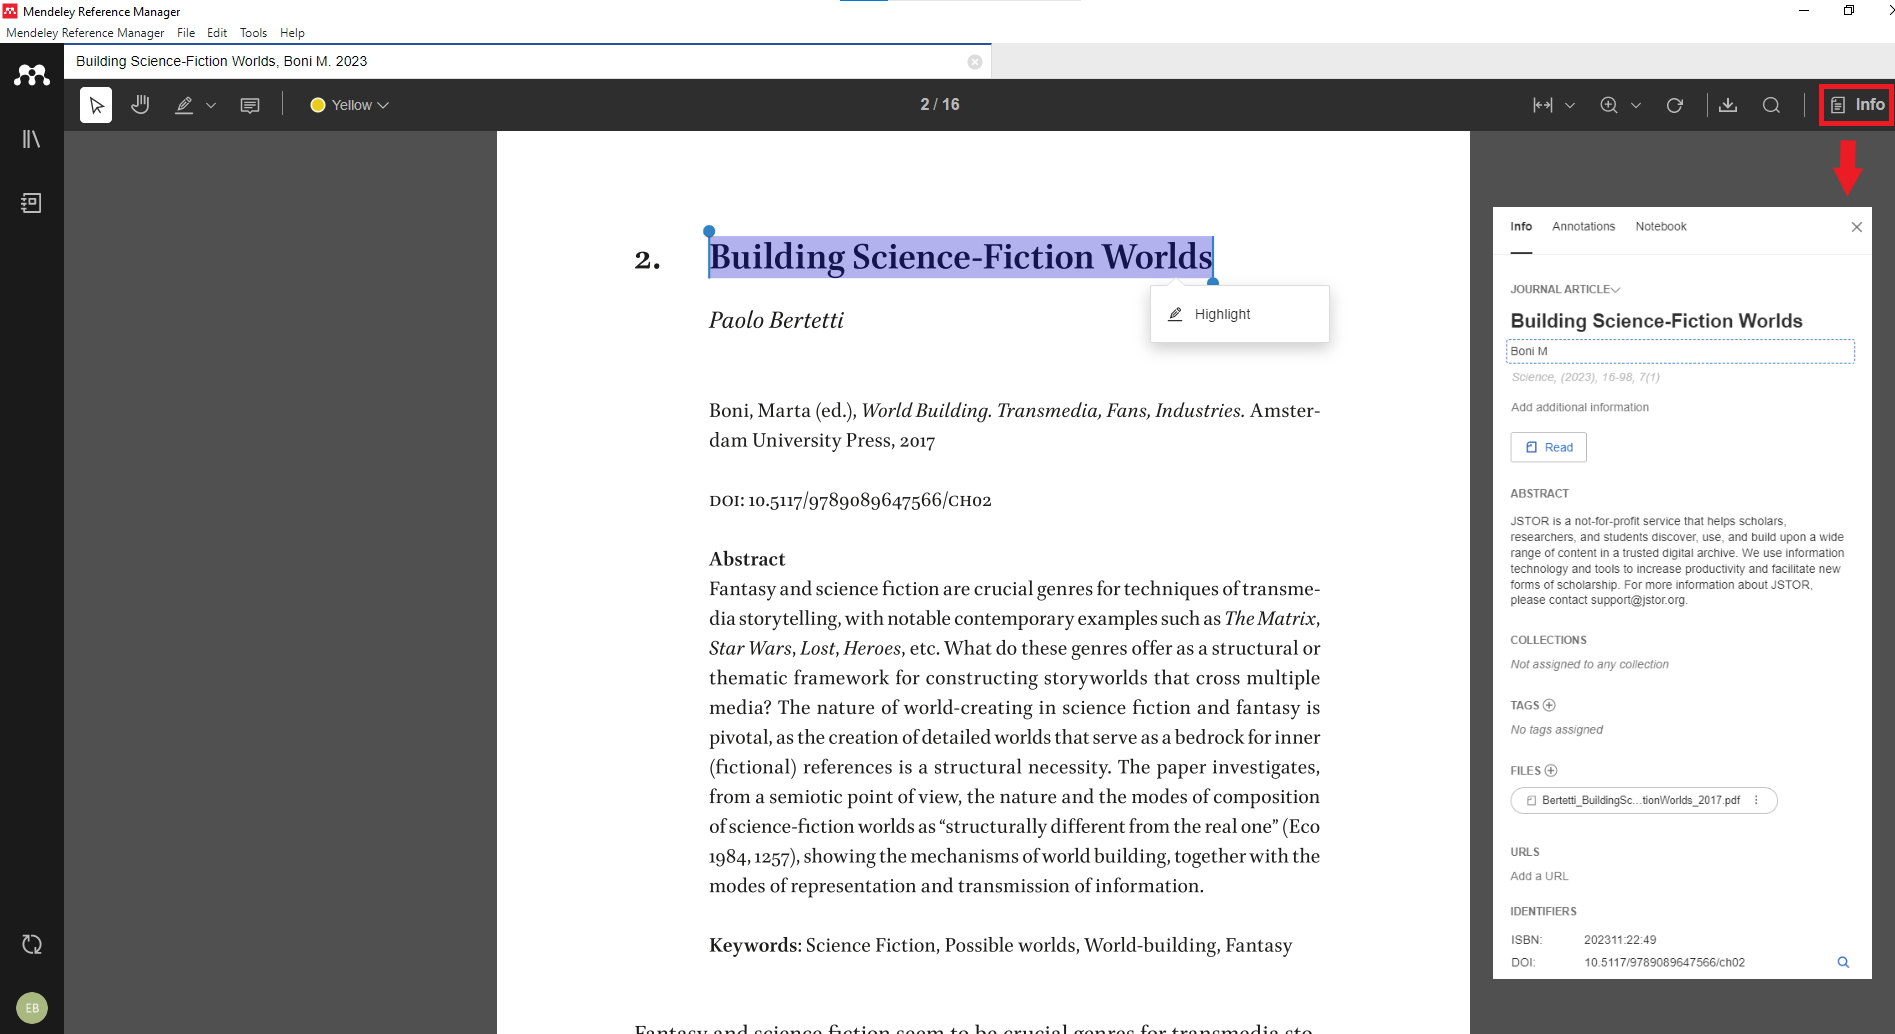Look up DOI with the search icon

1843,962
